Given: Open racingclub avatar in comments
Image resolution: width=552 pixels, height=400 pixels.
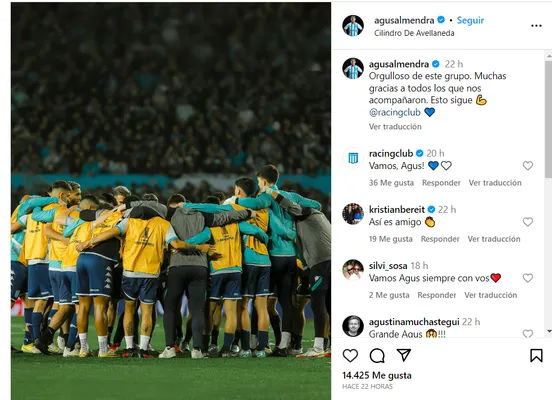Looking at the screenshot, I should point(353,158).
